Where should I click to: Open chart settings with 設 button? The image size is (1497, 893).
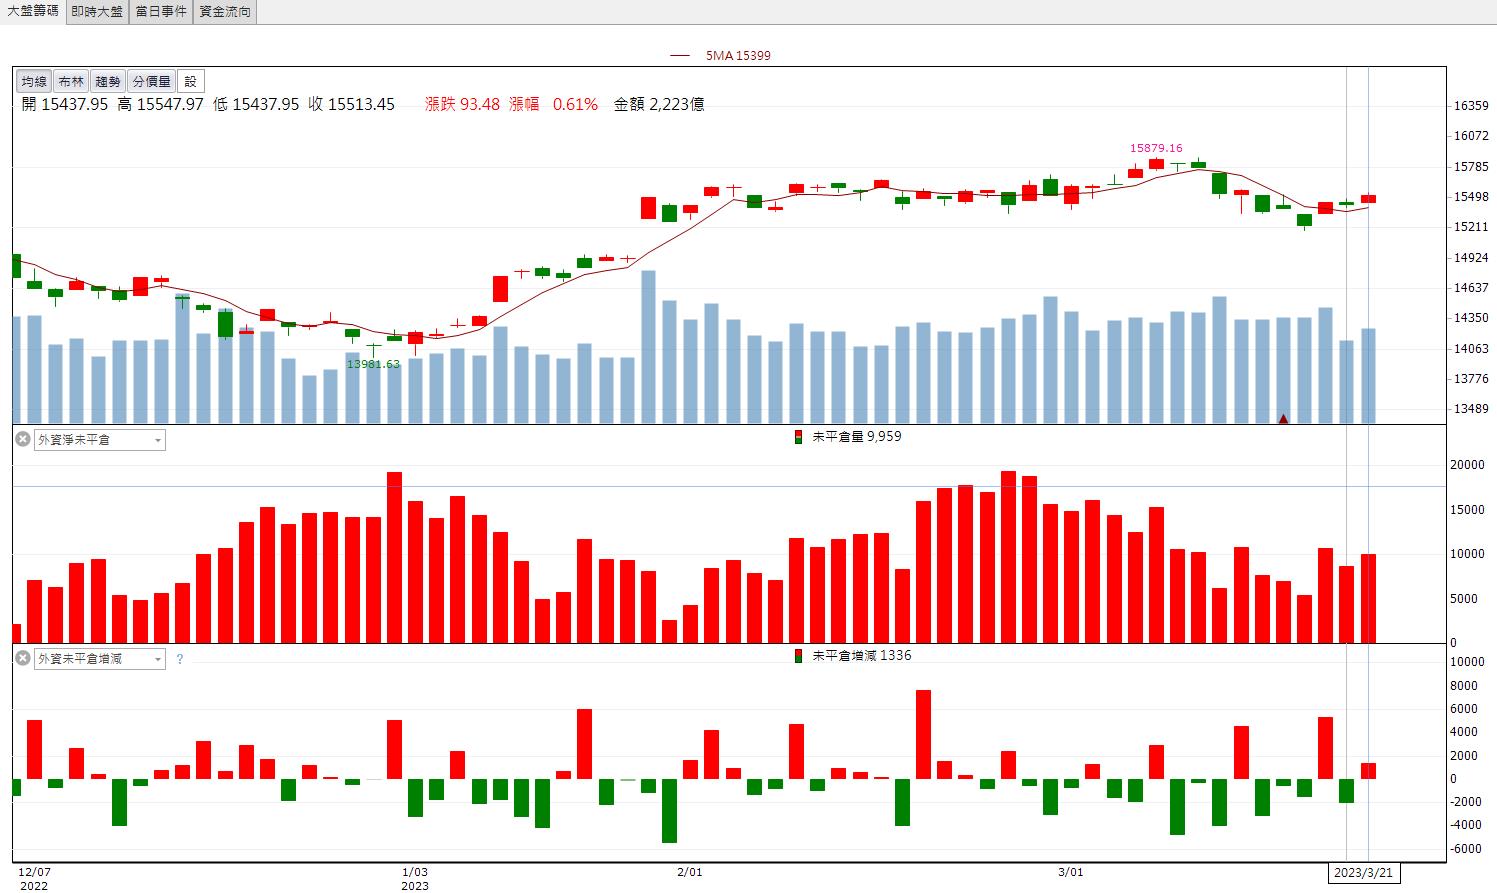pos(190,81)
